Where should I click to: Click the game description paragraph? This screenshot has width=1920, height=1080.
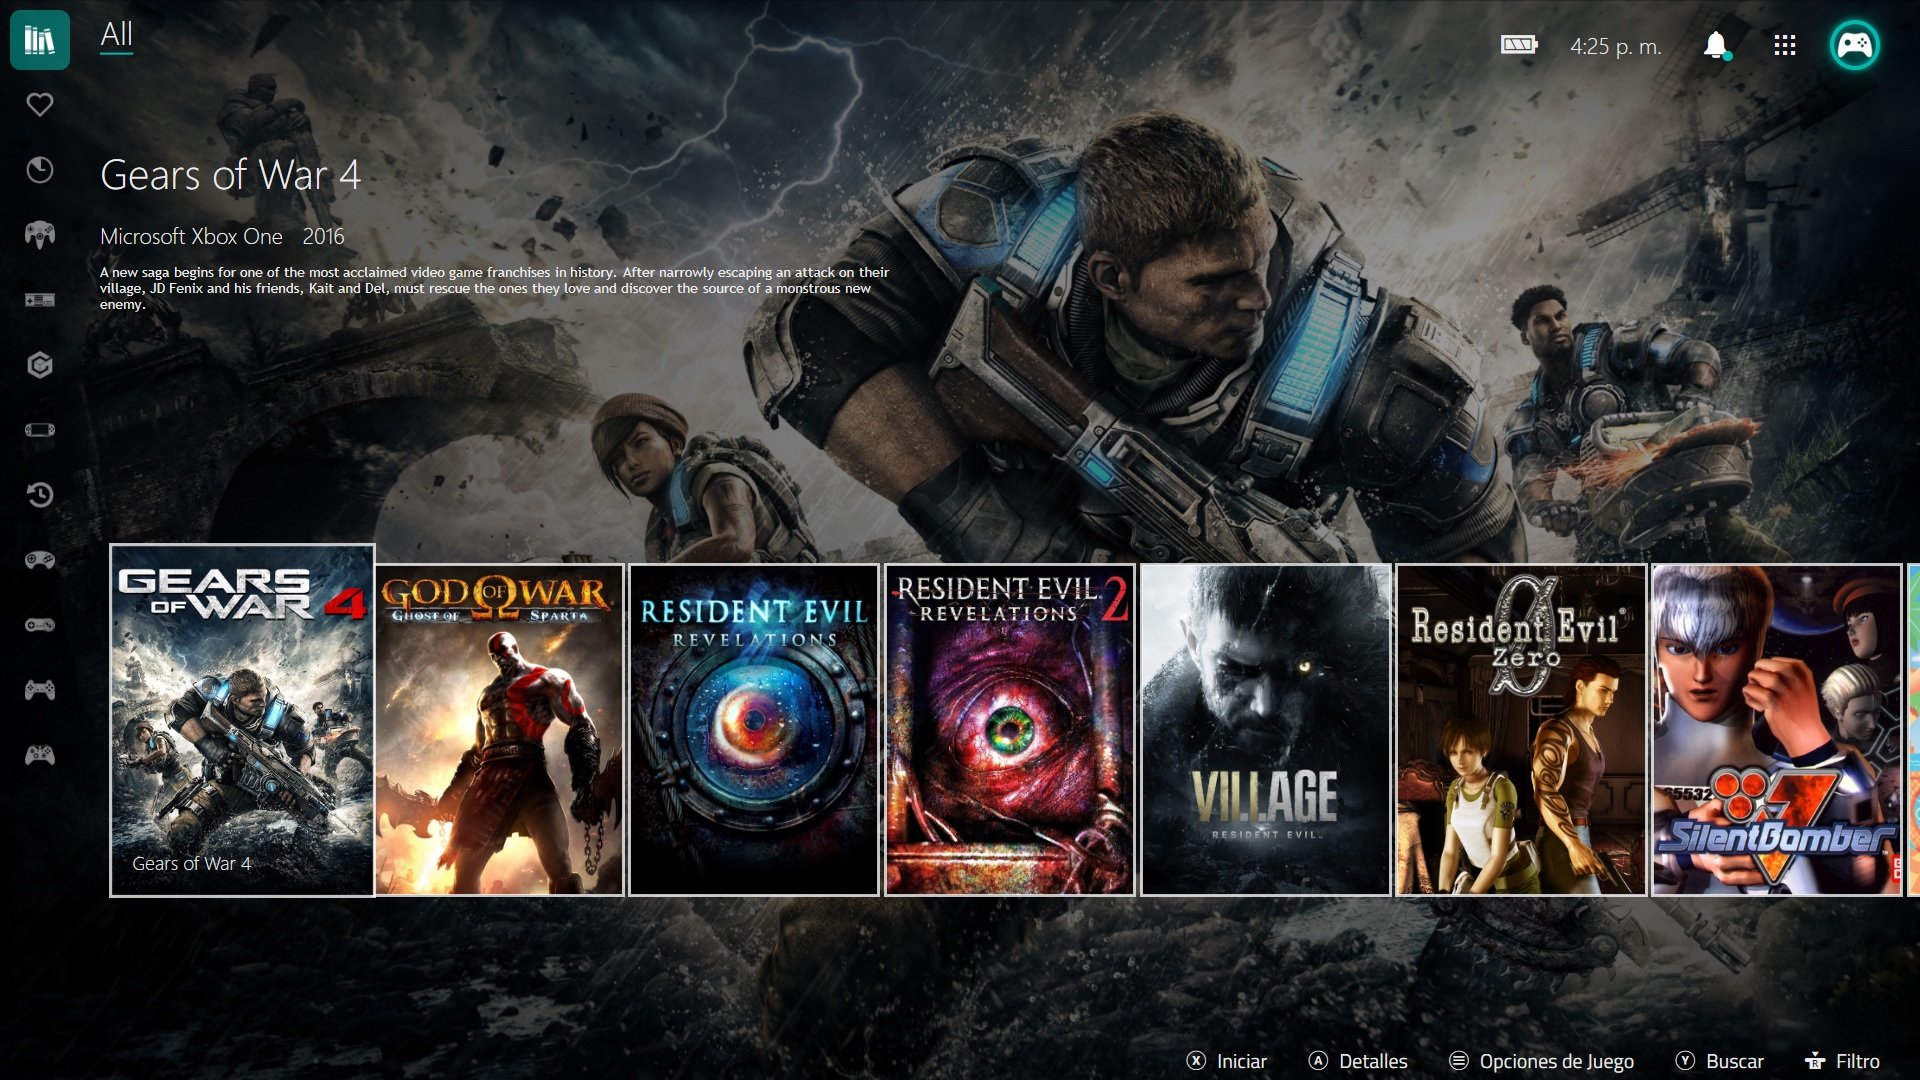coord(494,288)
